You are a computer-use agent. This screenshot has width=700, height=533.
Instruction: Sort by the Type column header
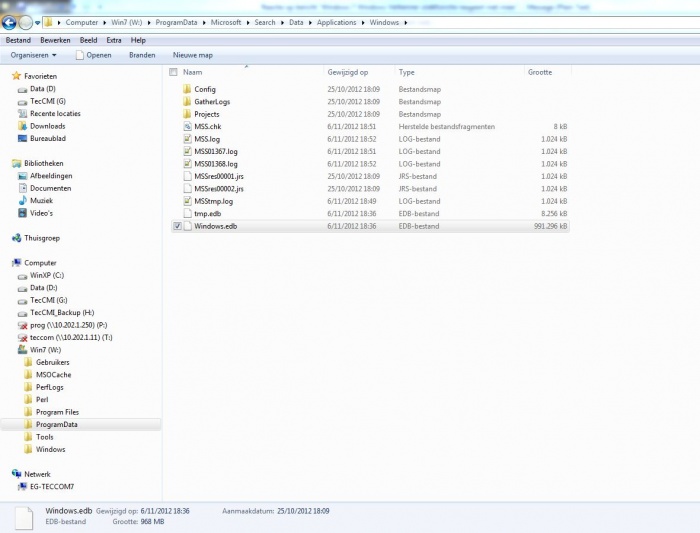coord(407,72)
